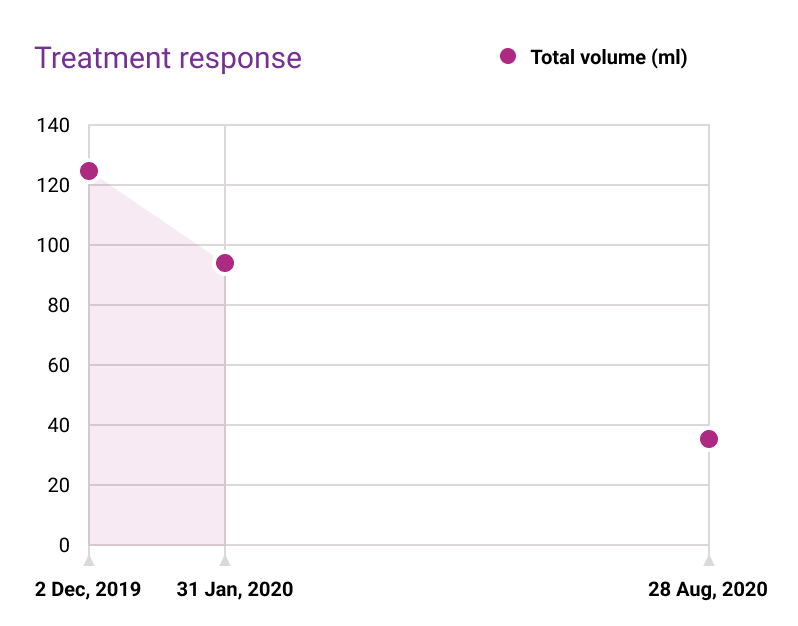This screenshot has height=626, width=798.
Task: Click the triangle marker under 28 Aug, 2020
Action: (x=709, y=560)
